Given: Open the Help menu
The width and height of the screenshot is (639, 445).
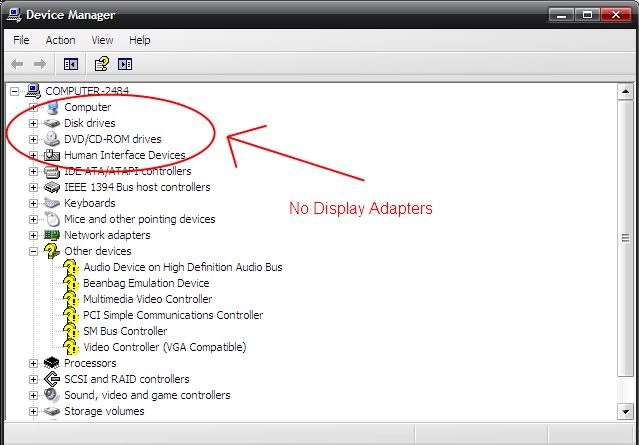Looking at the screenshot, I should click(x=140, y=40).
